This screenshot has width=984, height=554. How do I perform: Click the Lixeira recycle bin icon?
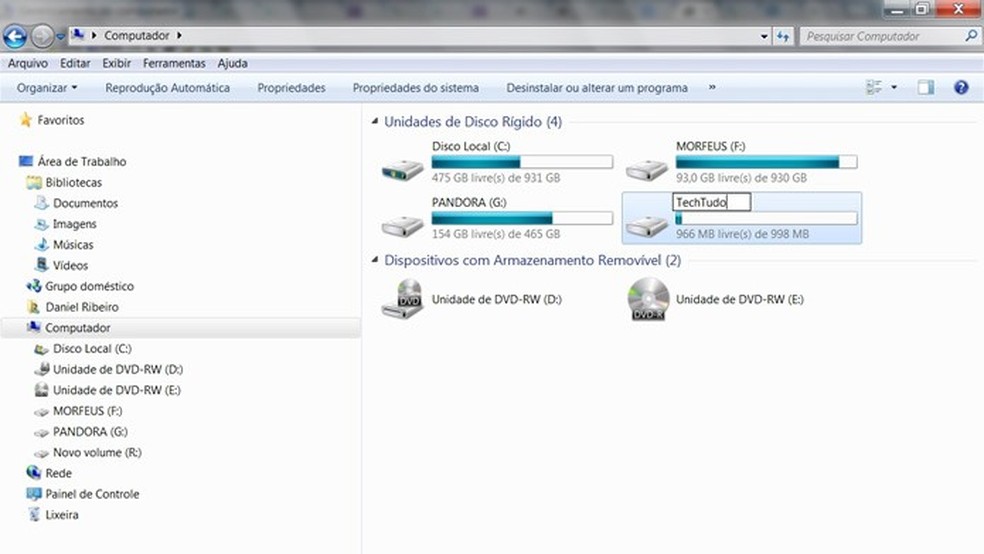[x=35, y=514]
